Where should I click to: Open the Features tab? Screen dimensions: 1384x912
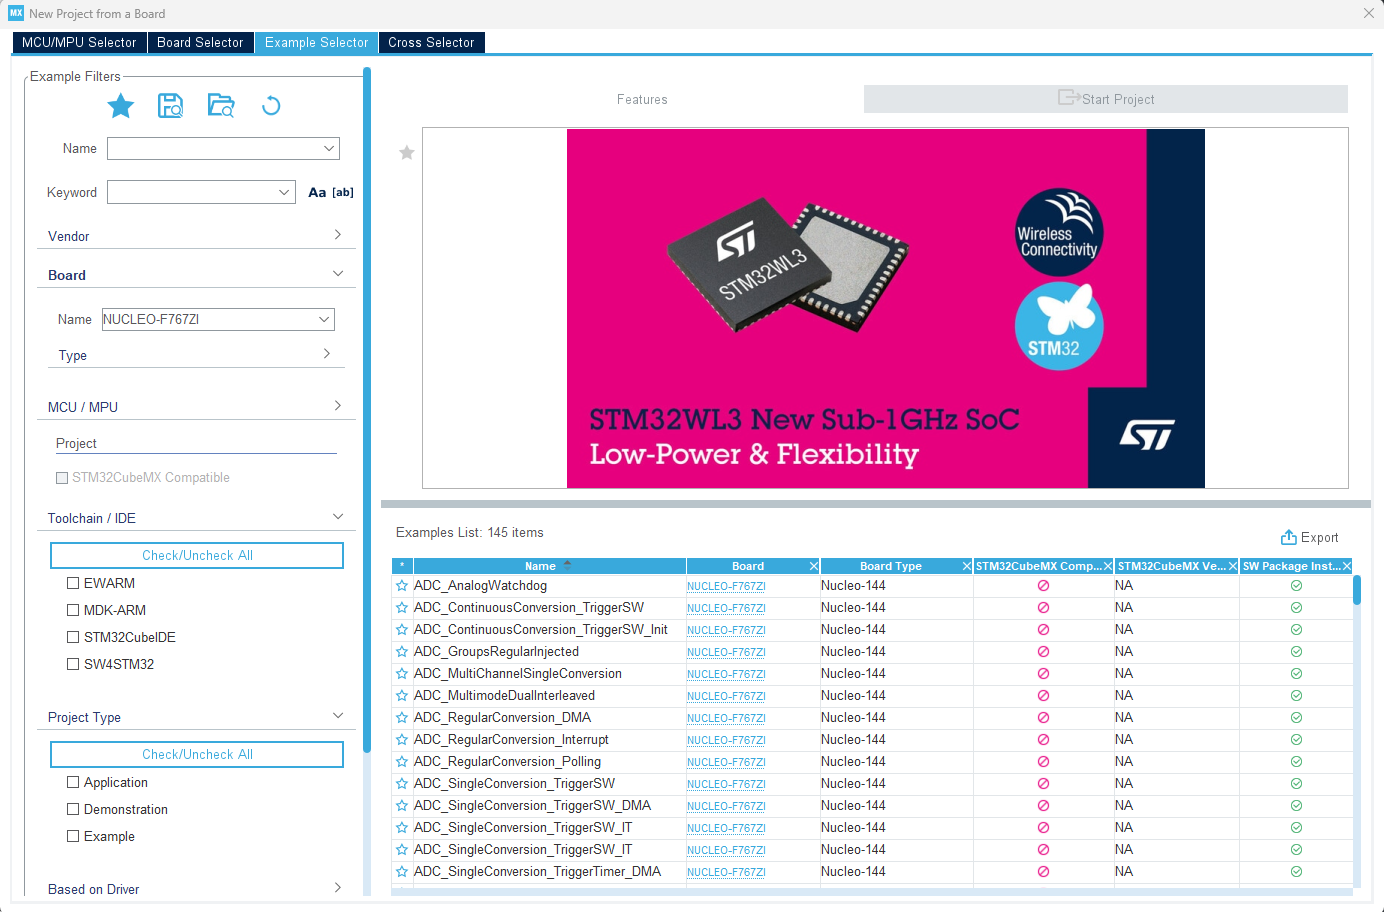coord(642,99)
